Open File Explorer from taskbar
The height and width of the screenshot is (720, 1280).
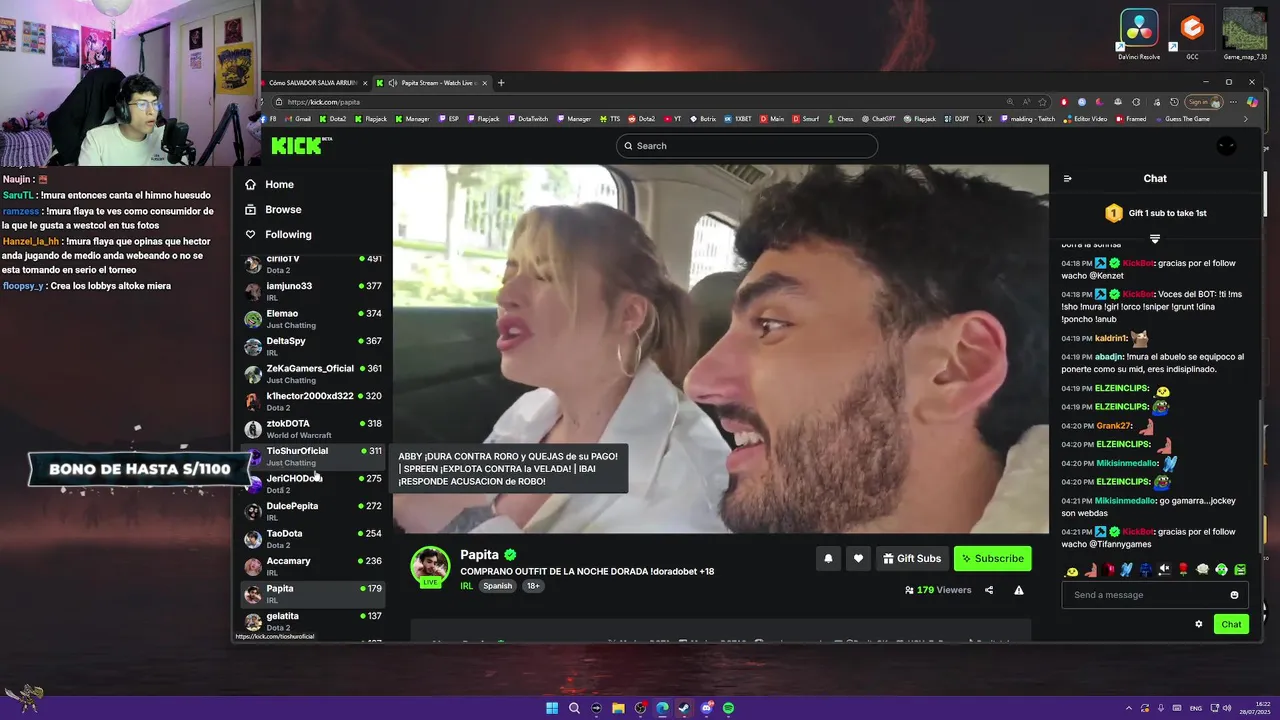tap(618, 708)
